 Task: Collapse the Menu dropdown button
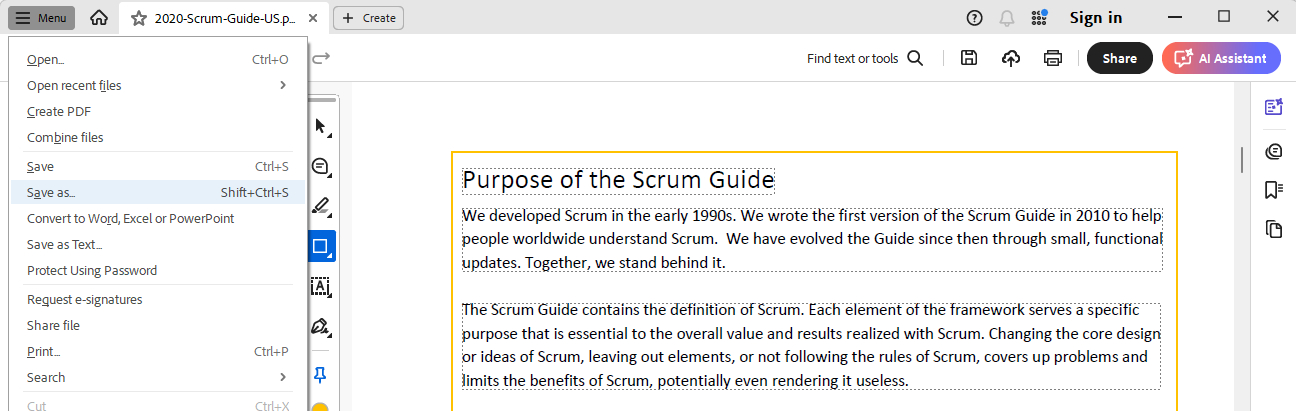41,18
